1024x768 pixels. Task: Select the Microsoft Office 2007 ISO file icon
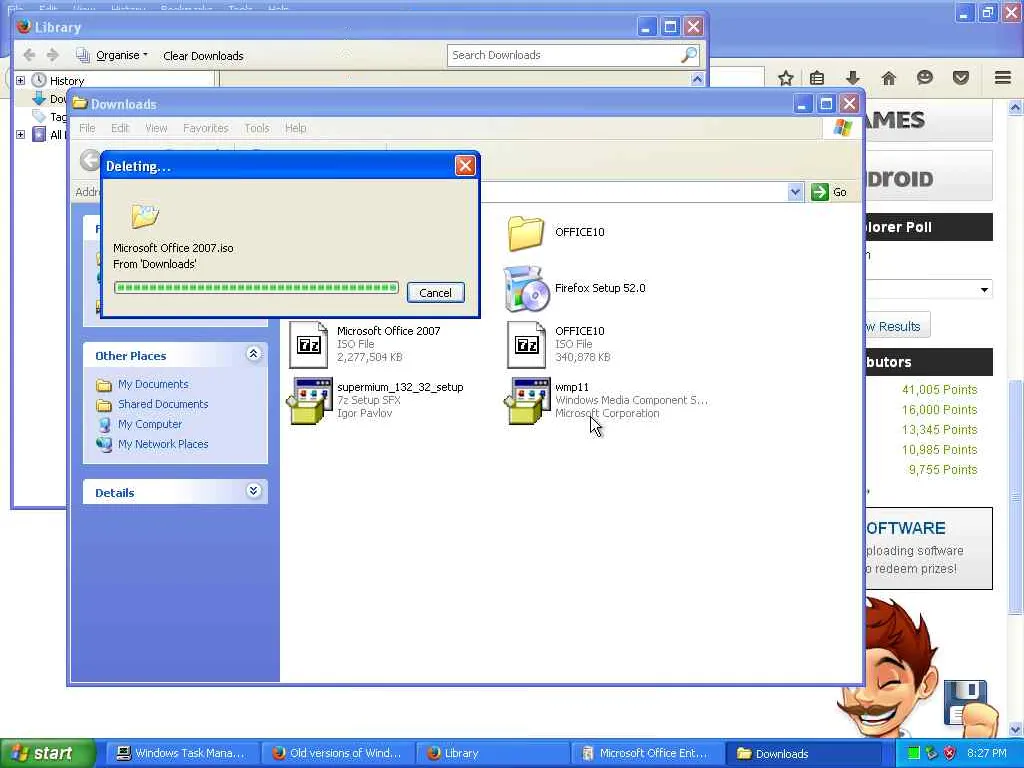[x=308, y=345]
